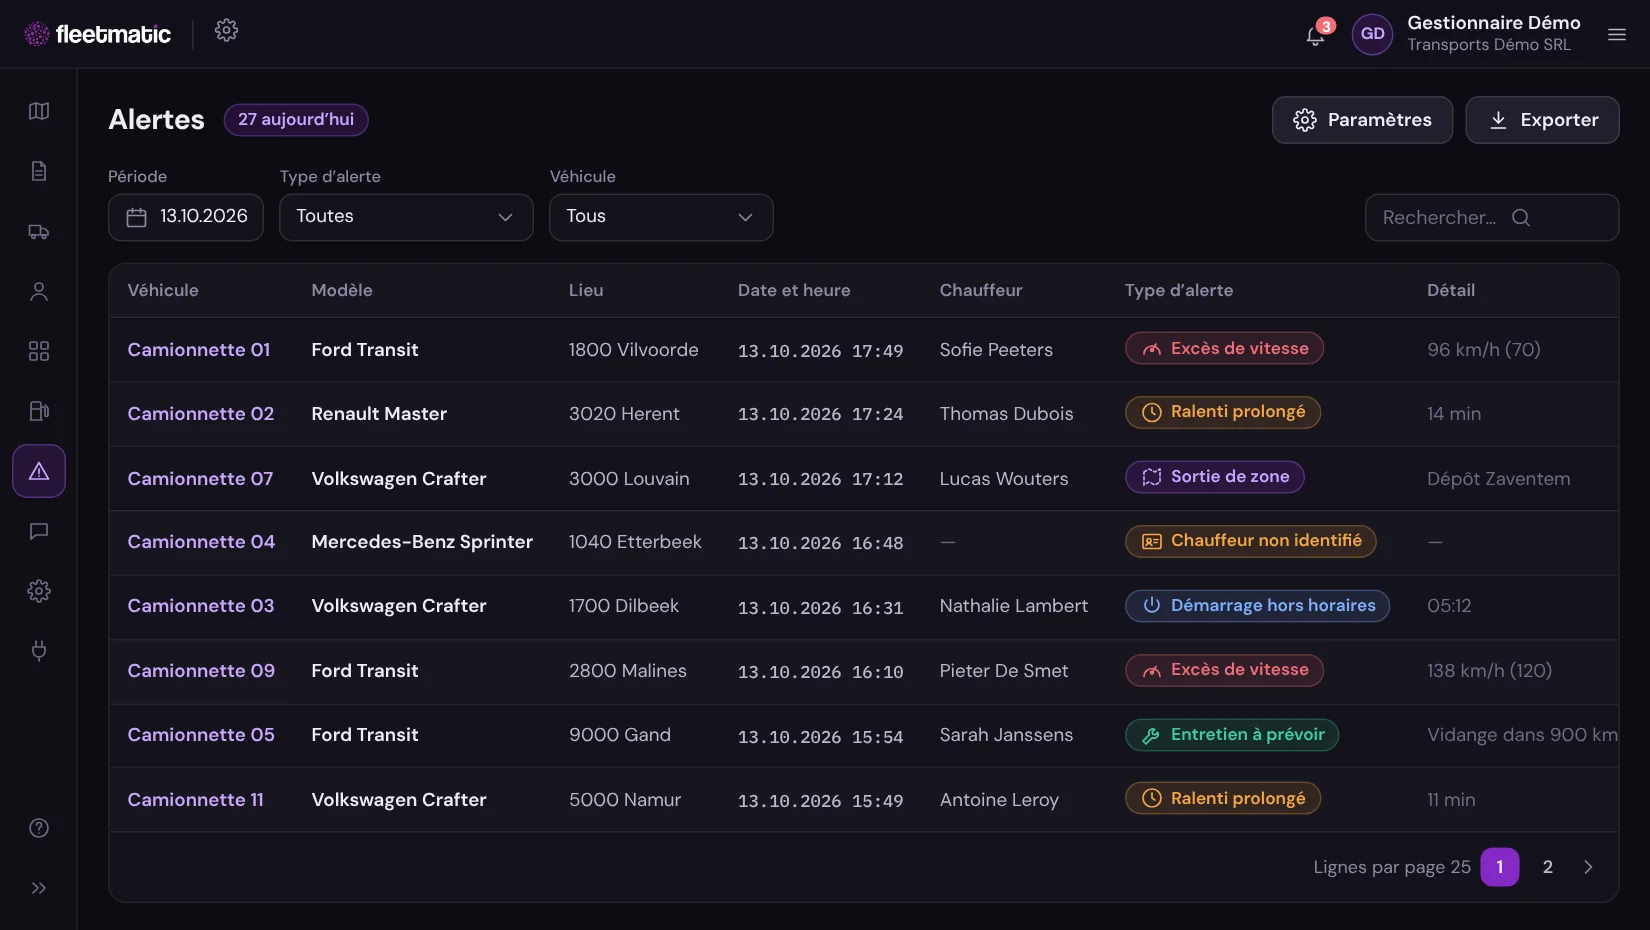The image size is (1650, 930).
Task: Open the Véhicule dropdown Tous
Action: [661, 217]
